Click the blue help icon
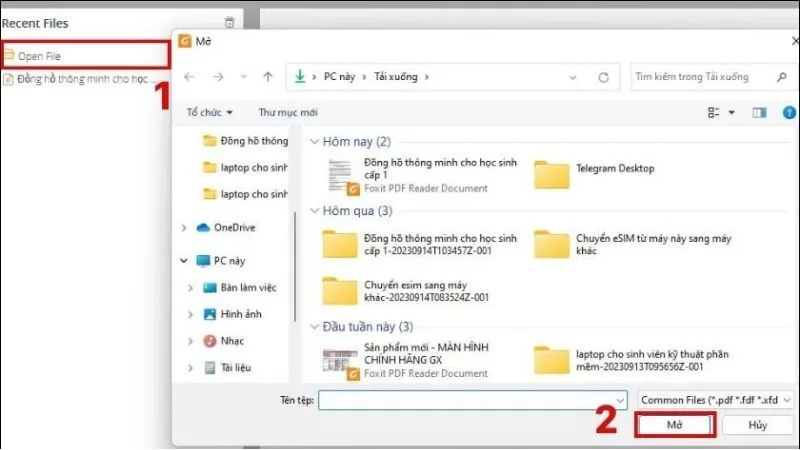800x450 pixels. 789,112
